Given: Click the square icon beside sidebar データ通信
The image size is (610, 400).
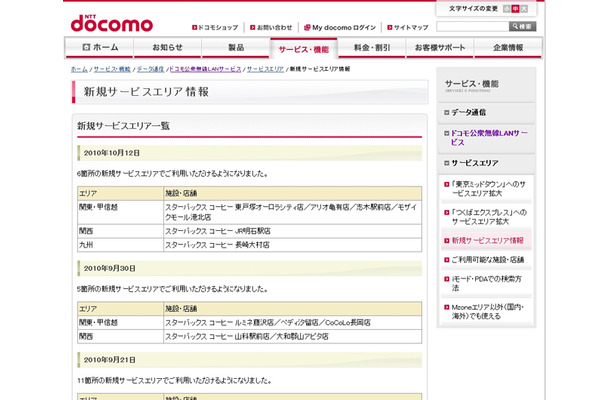Looking at the screenshot, I should click(447, 112).
